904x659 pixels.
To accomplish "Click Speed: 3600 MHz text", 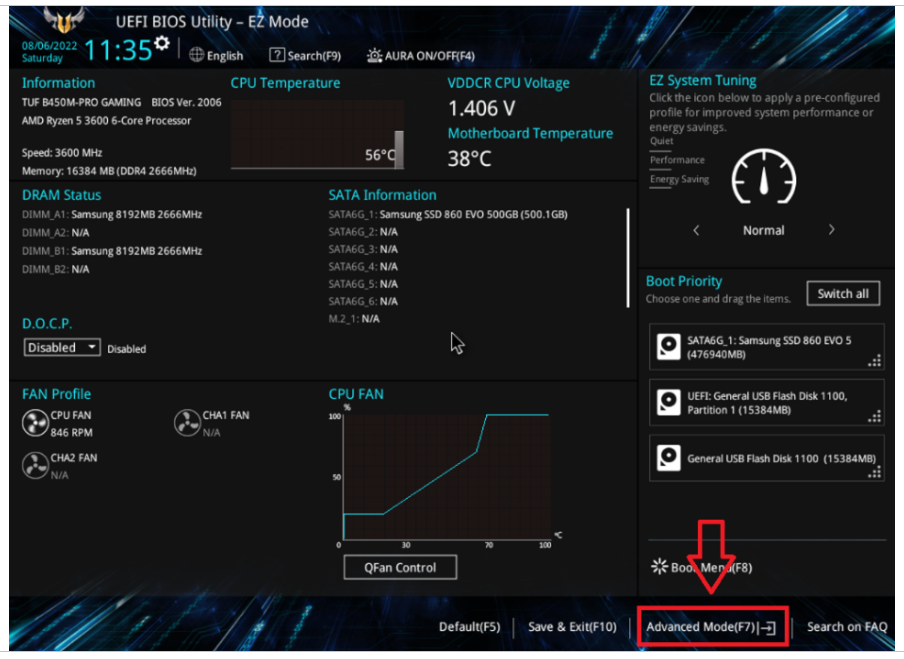I will click(x=62, y=153).
